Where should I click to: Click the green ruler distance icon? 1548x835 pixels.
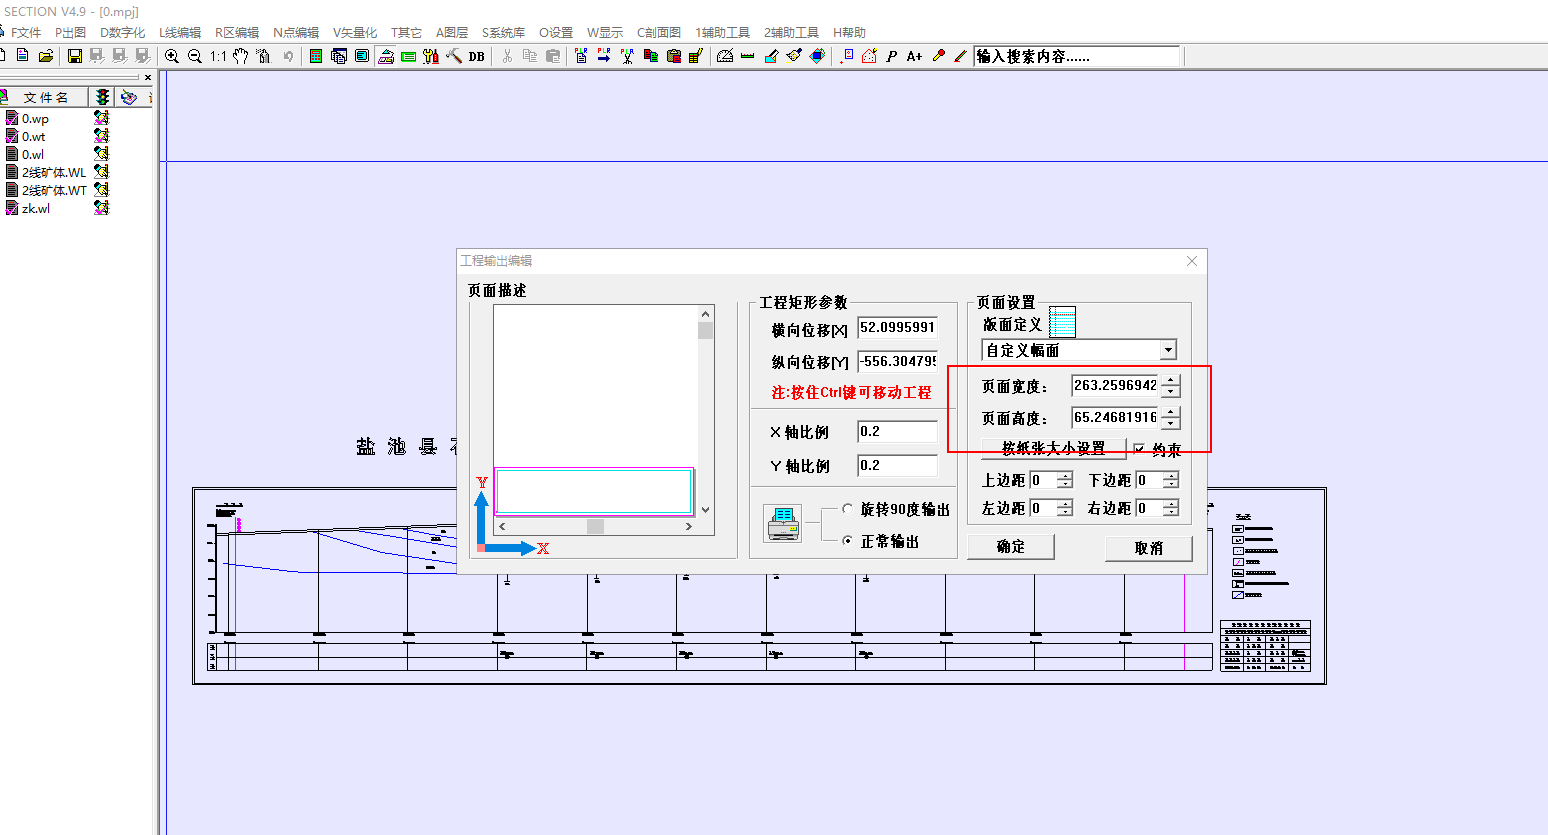coord(748,56)
